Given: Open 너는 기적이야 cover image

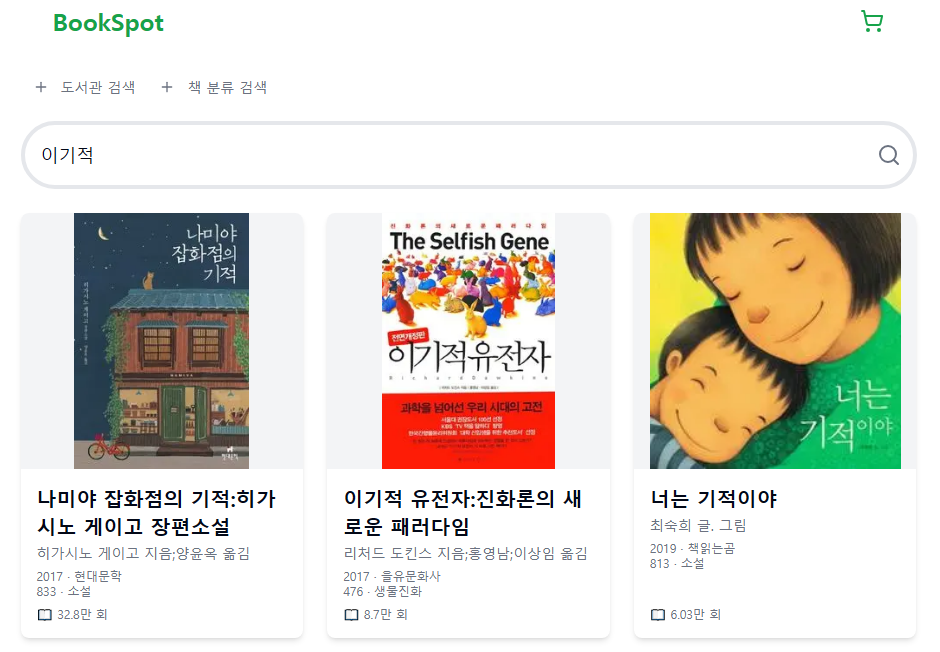Looking at the screenshot, I should coord(775,341).
